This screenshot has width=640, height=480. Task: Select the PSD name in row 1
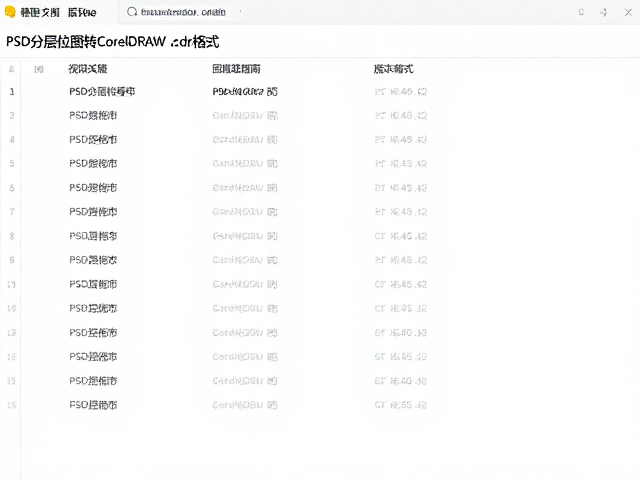[102, 91]
